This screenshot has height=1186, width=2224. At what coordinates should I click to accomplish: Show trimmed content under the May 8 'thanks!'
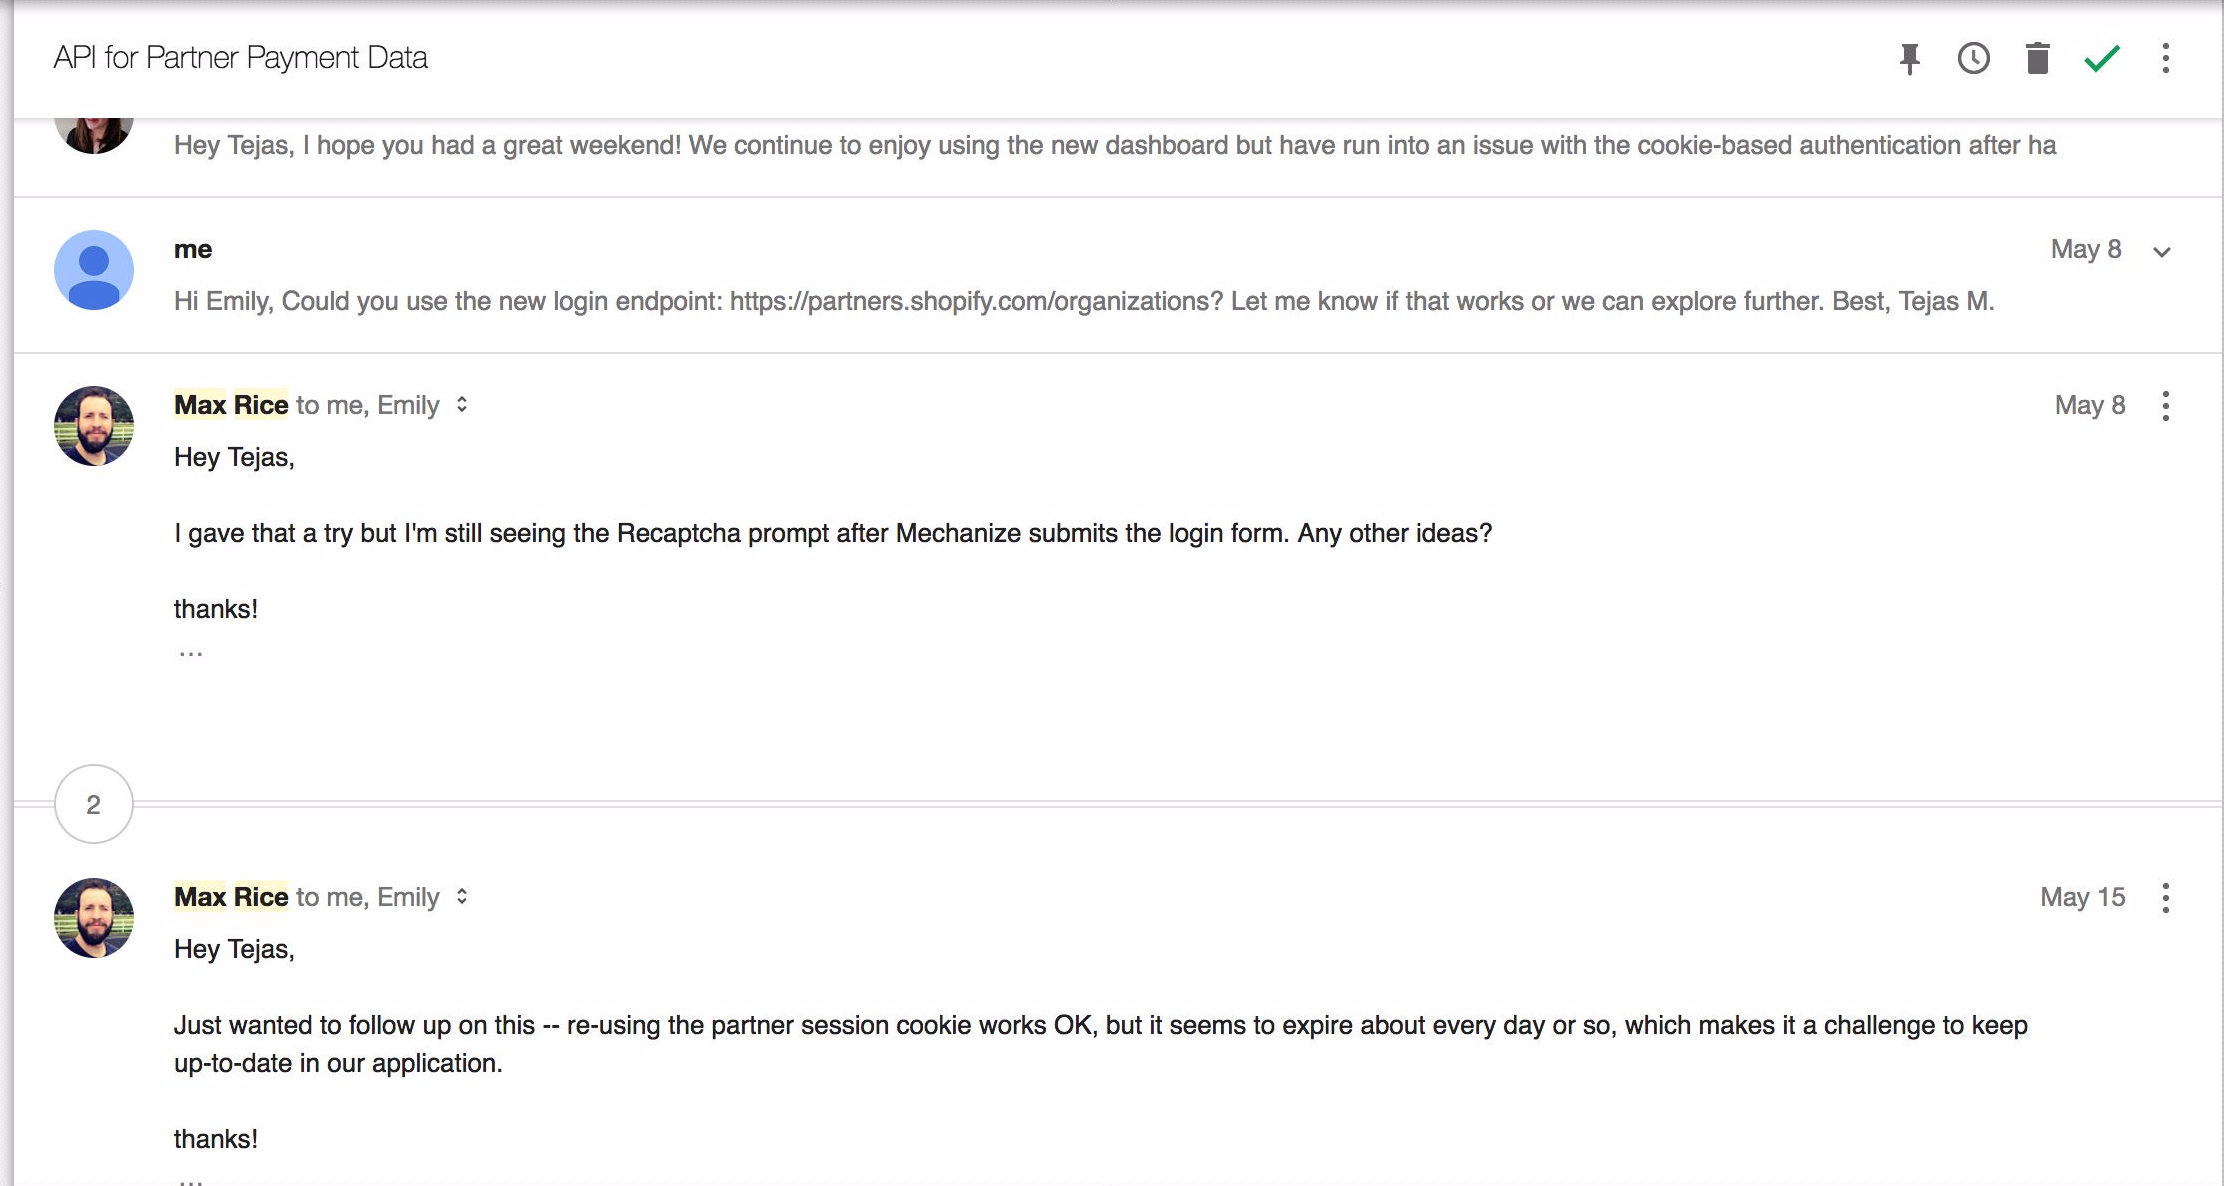click(191, 654)
